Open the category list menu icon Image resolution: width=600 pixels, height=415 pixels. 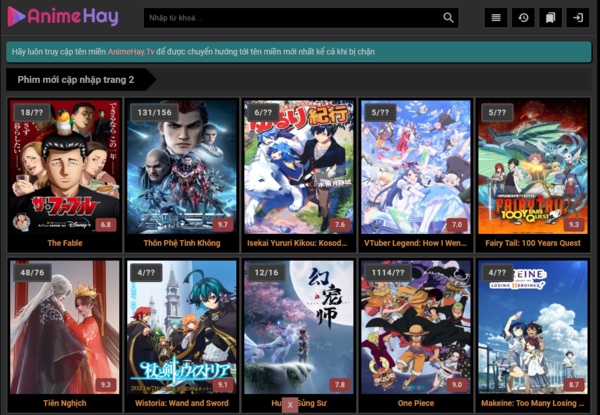pyautogui.click(x=496, y=18)
